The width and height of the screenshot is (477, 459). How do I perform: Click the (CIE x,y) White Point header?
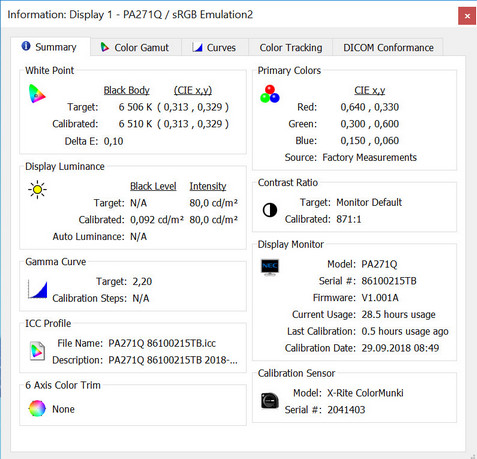[193, 90]
